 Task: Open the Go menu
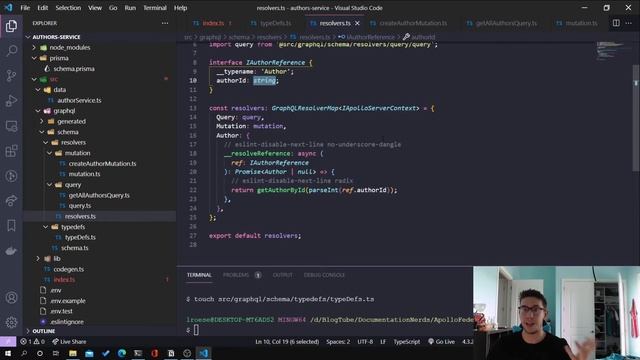(113, 8)
